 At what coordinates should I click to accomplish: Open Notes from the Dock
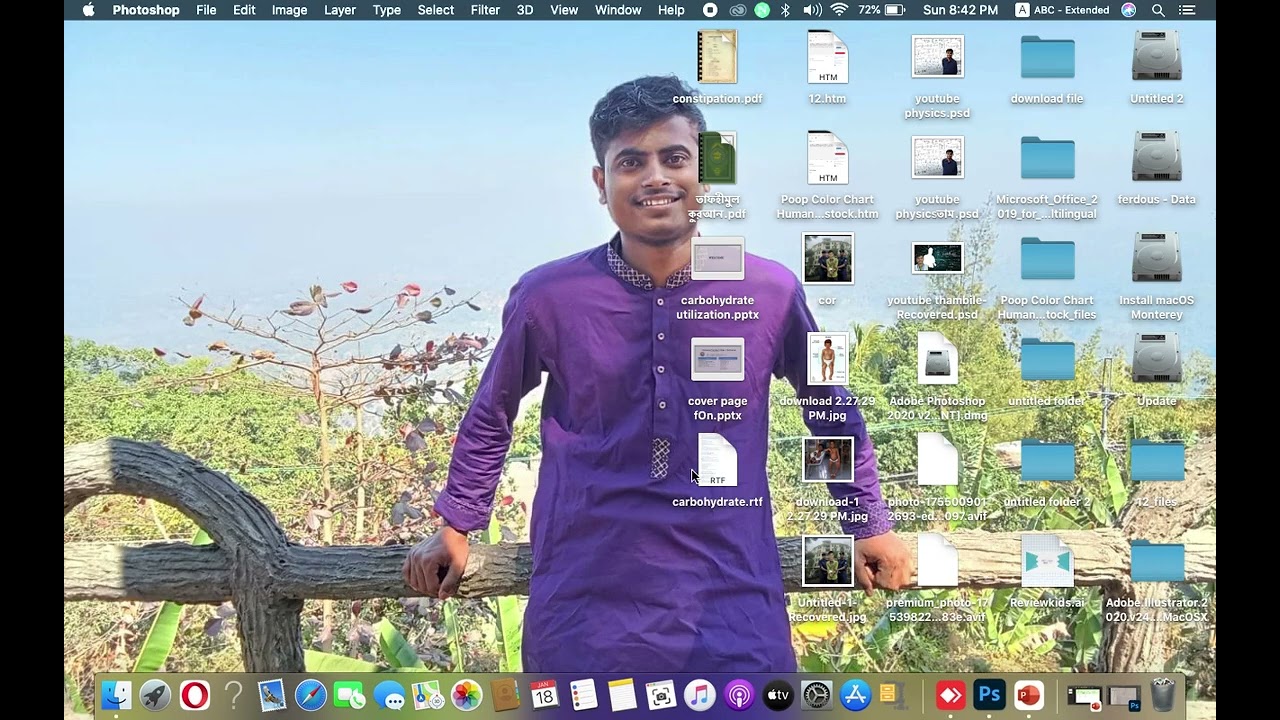(x=622, y=695)
